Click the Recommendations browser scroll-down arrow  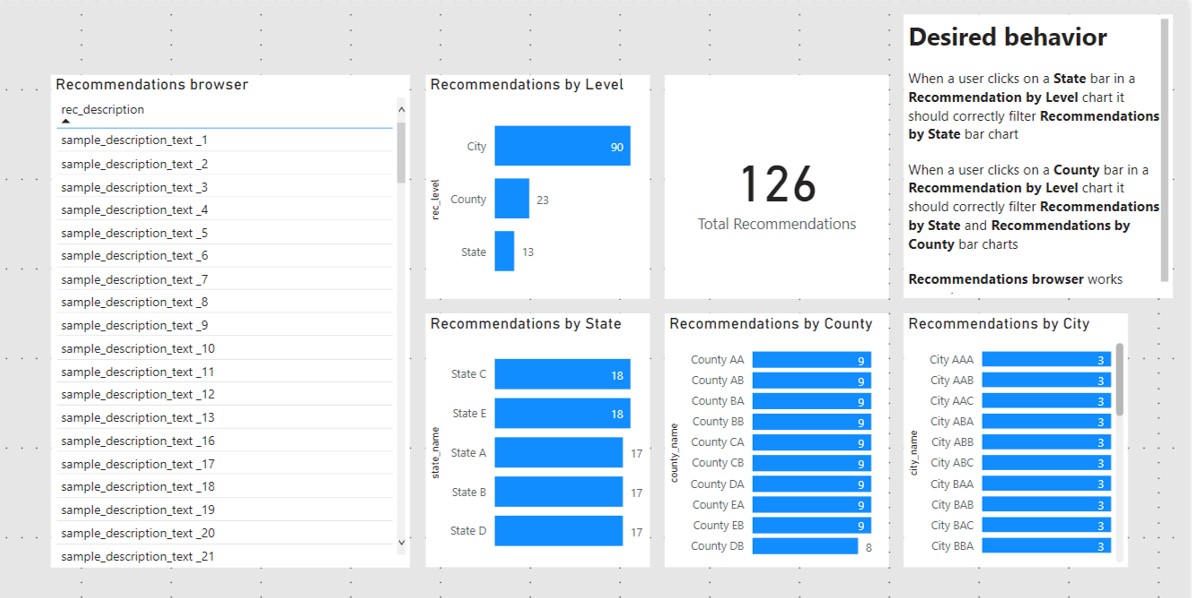click(401, 543)
